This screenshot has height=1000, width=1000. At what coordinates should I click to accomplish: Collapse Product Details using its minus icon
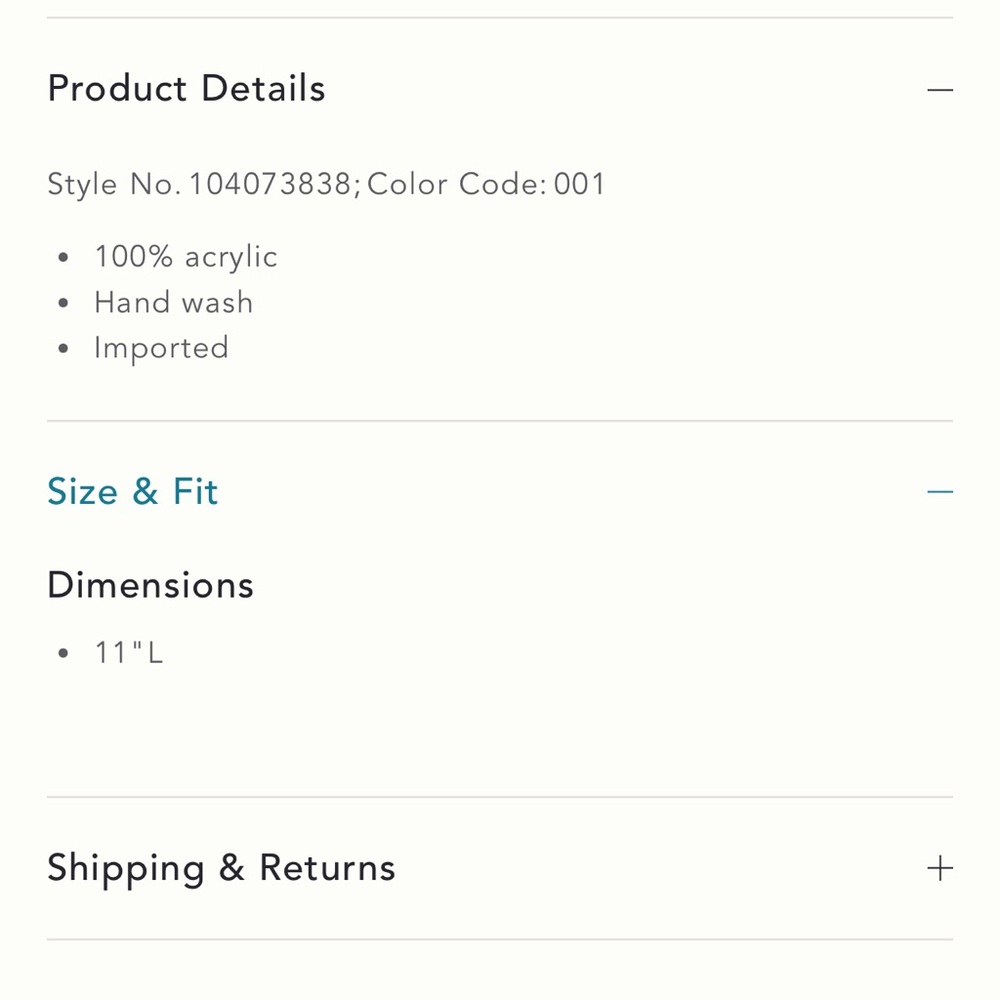point(939,90)
